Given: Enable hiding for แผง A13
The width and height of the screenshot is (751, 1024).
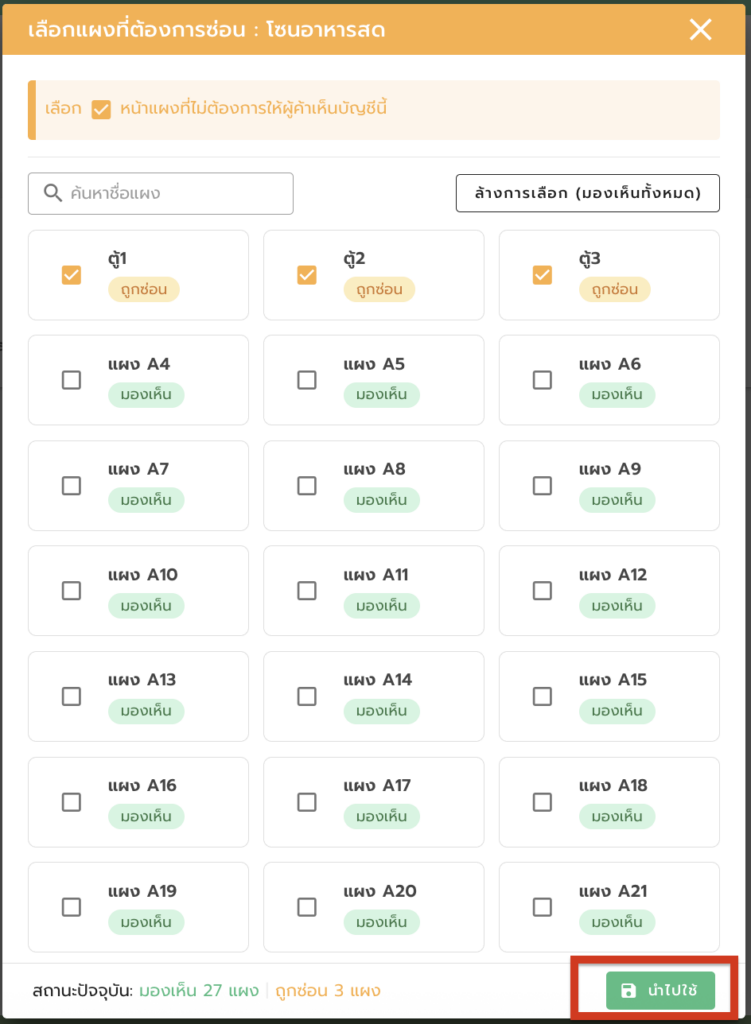Looking at the screenshot, I should coord(71,696).
